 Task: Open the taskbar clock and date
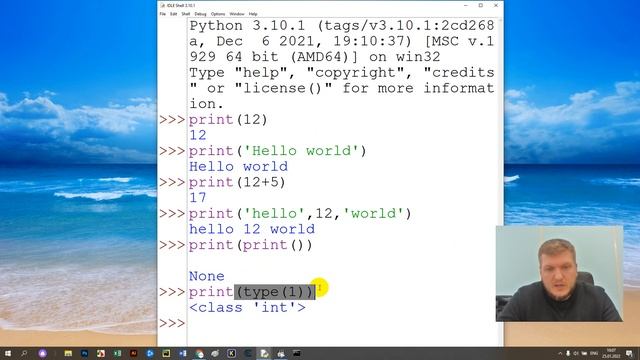tap(611, 353)
